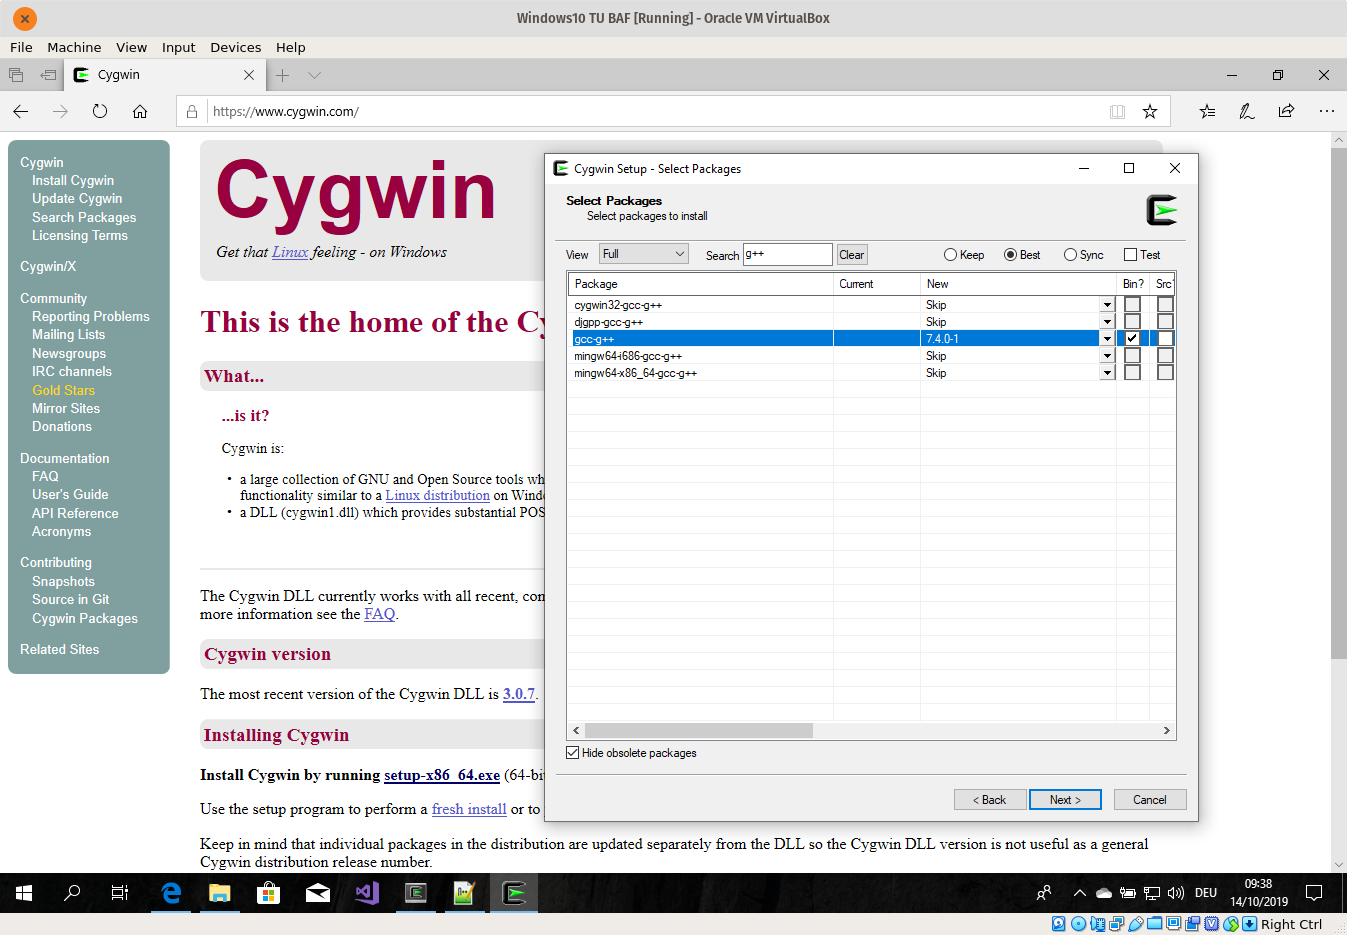Viewport: 1347px width, 935px height.
Task: Open the volume tray icon
Action: [1176, 893]
